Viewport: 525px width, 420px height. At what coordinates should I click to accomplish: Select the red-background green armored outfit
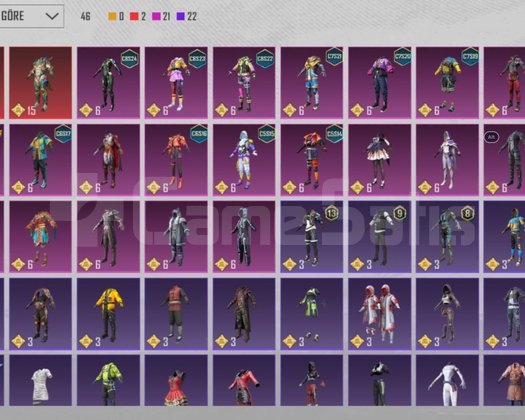click(41, 83)
